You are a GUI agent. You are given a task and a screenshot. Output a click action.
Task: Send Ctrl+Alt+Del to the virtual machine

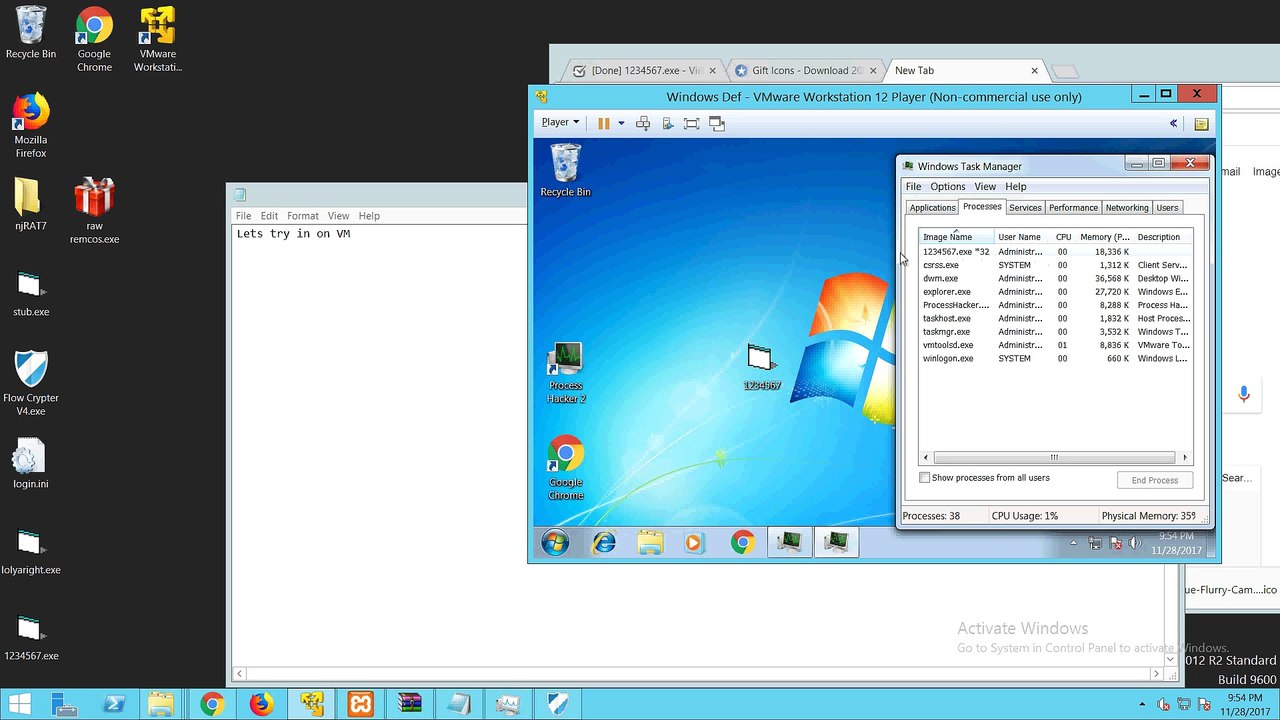(643, 123)
